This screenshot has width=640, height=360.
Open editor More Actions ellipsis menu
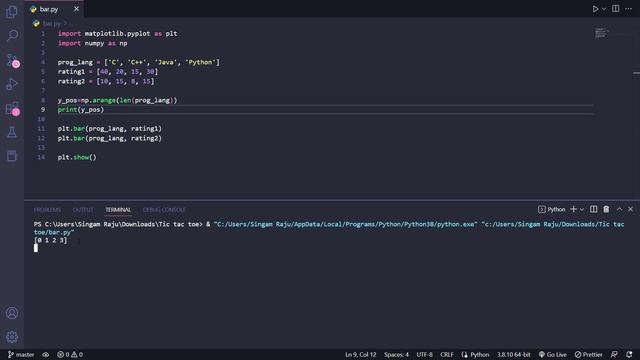click(x=629, y=9)
